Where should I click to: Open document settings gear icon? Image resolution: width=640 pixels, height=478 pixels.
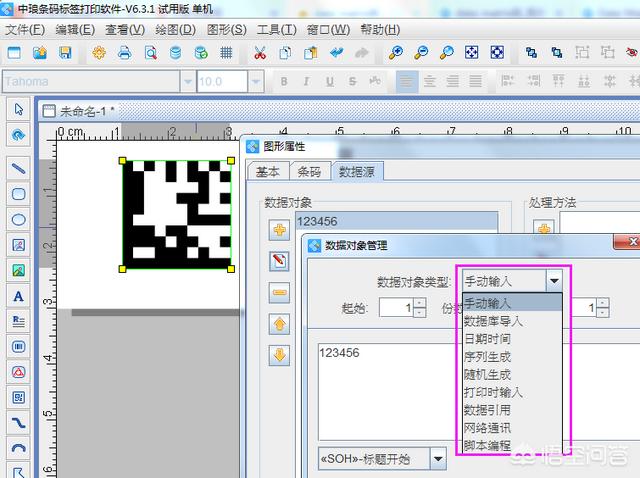pyautogui.click(x=99, y=53)
